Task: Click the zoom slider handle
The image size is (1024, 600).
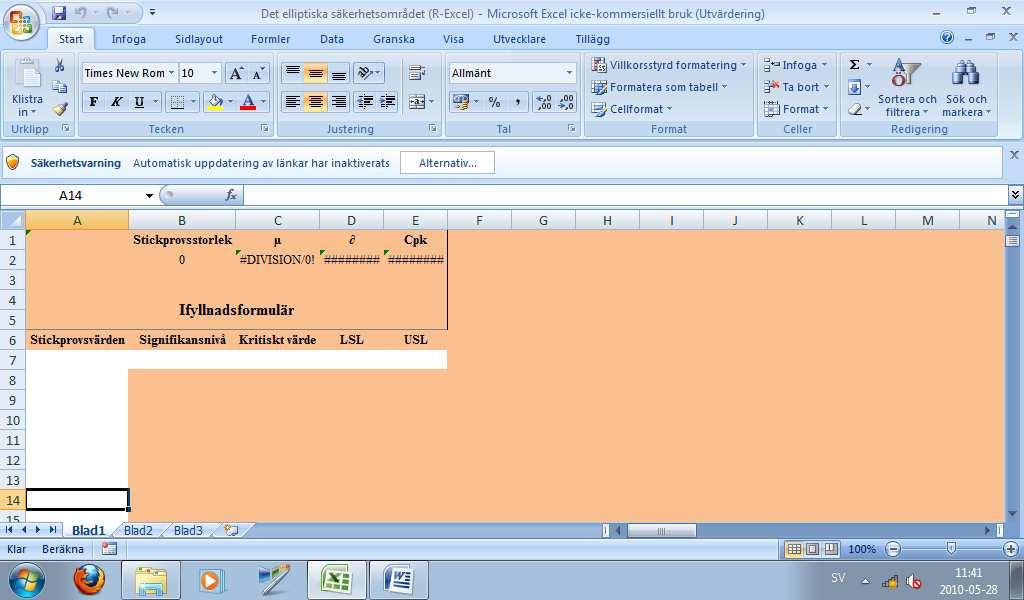Action: coord(951,549)
